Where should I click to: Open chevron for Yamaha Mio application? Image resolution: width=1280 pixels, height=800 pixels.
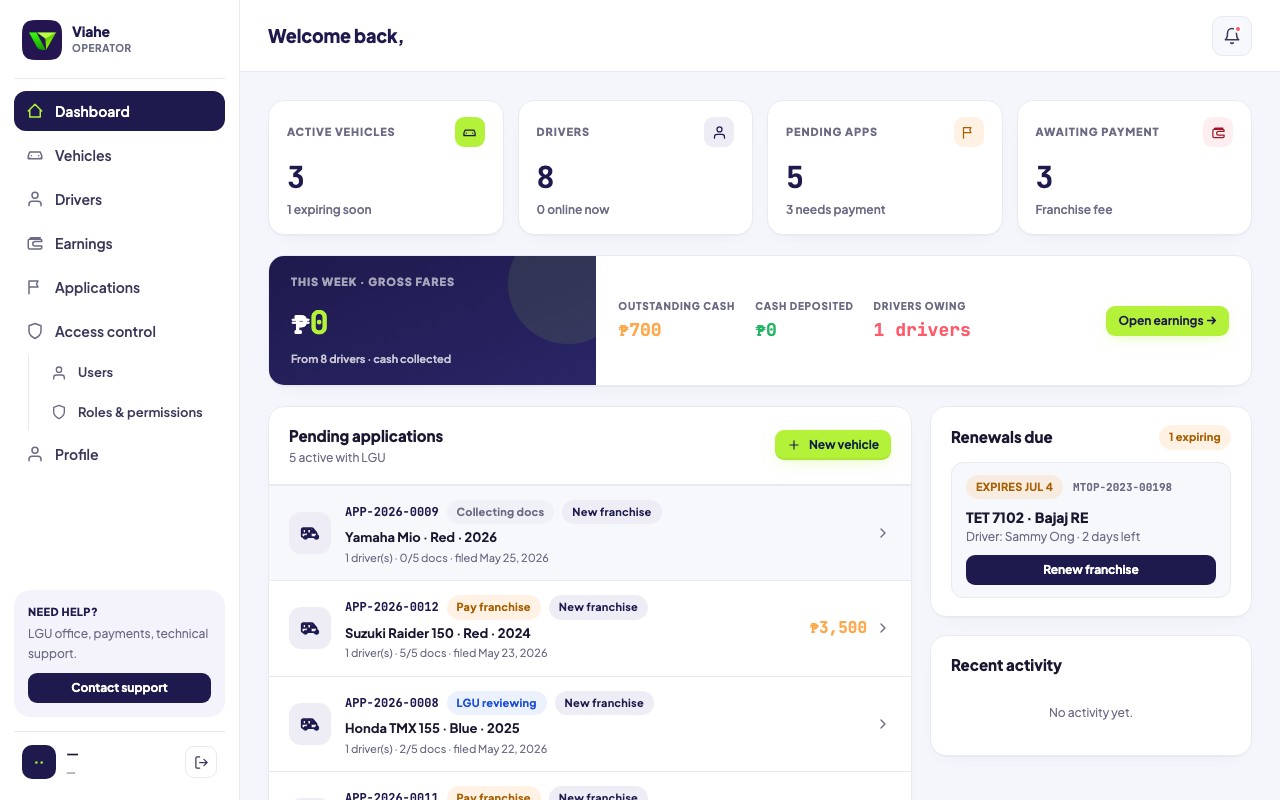(883, 533)
